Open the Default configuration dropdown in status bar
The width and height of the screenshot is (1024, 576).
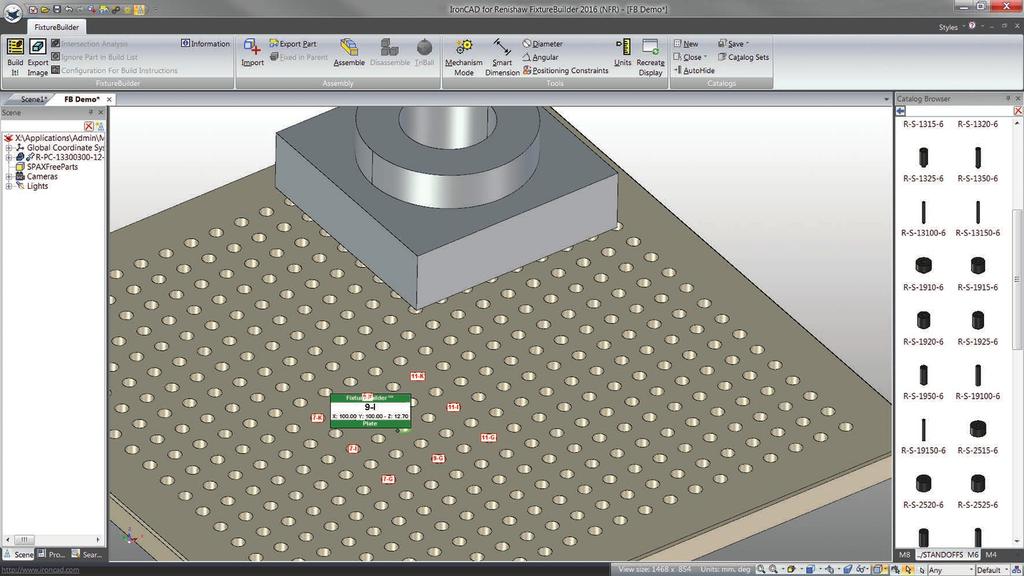click(x=991, y=569)
